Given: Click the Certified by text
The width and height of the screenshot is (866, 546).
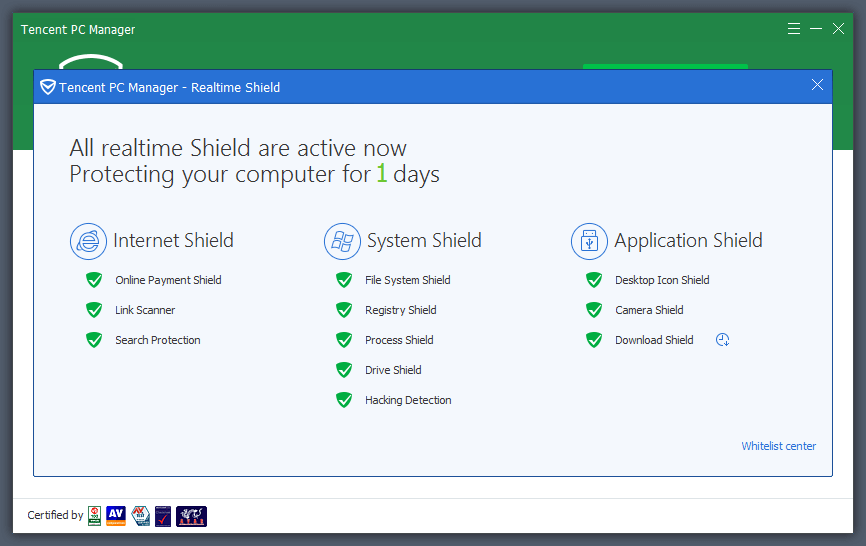Looking at the screenshot, I should pos(55,515).
